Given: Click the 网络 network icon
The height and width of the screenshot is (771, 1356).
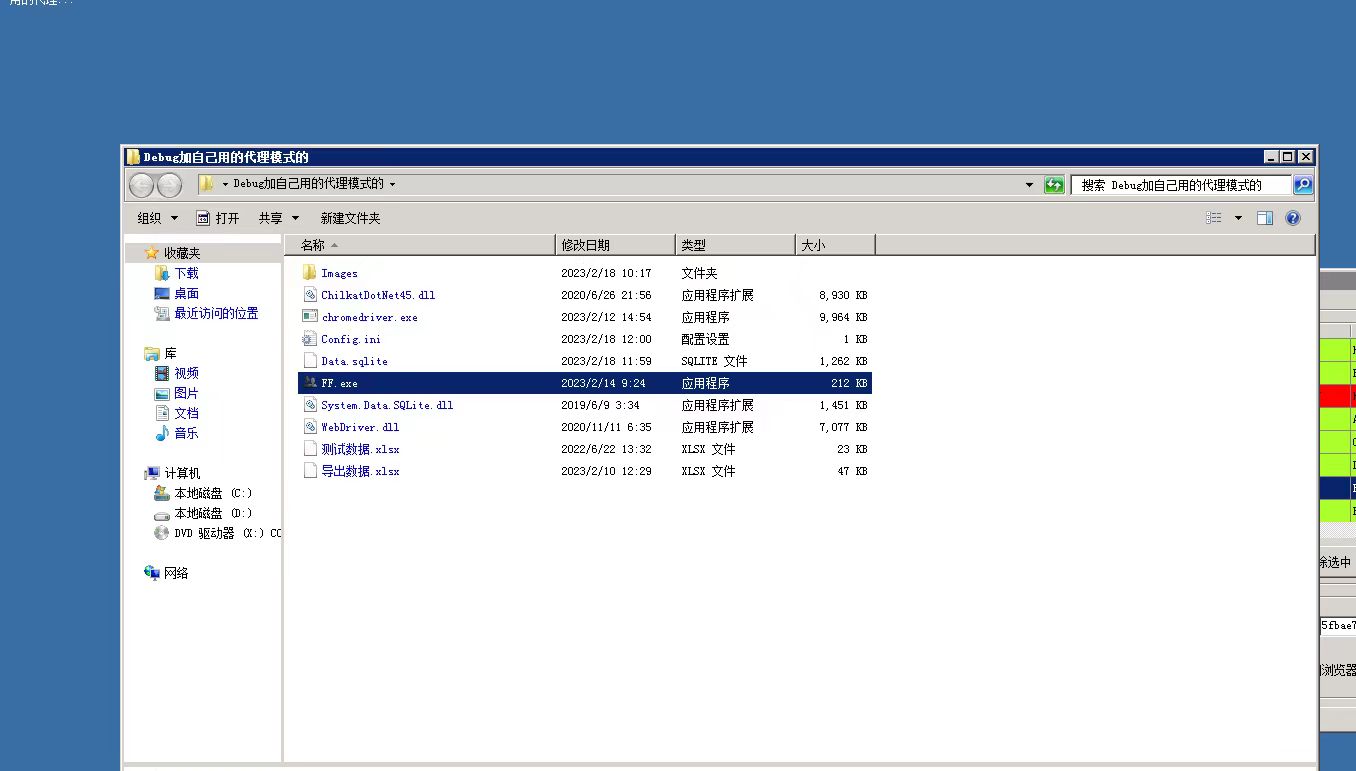Looking at the screenshot, I should [x=152, y=573].
